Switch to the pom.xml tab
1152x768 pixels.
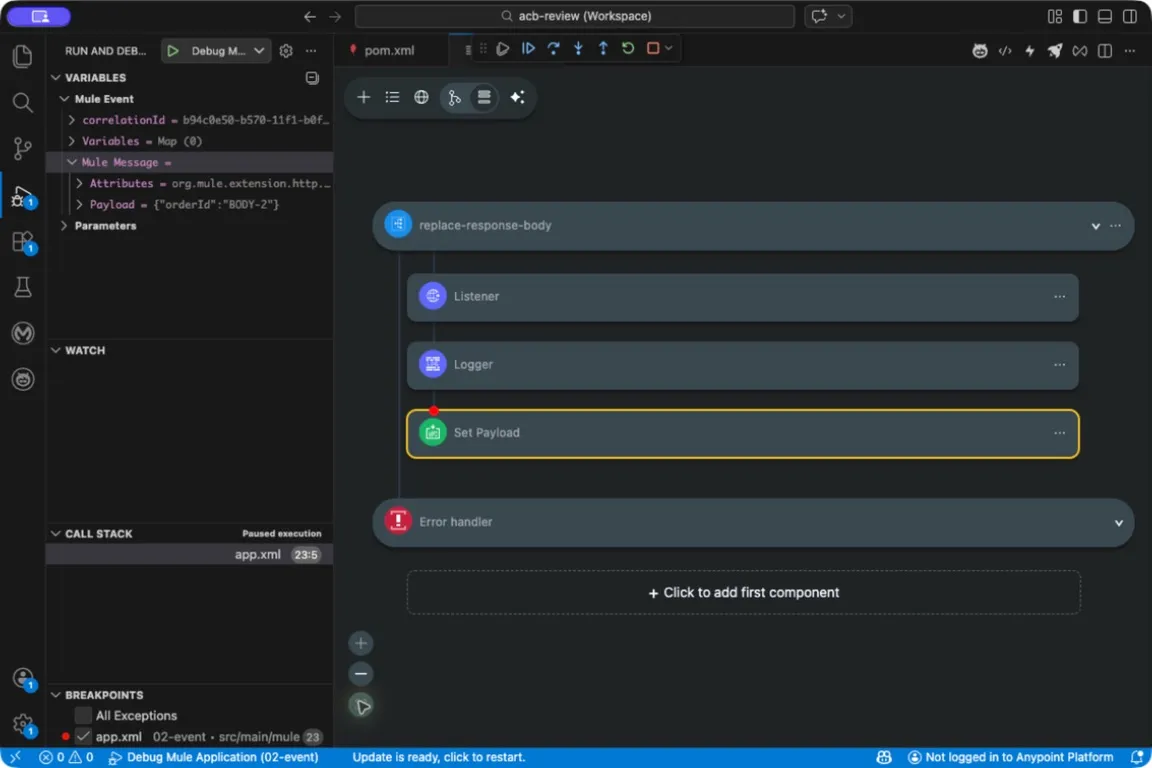389,51
